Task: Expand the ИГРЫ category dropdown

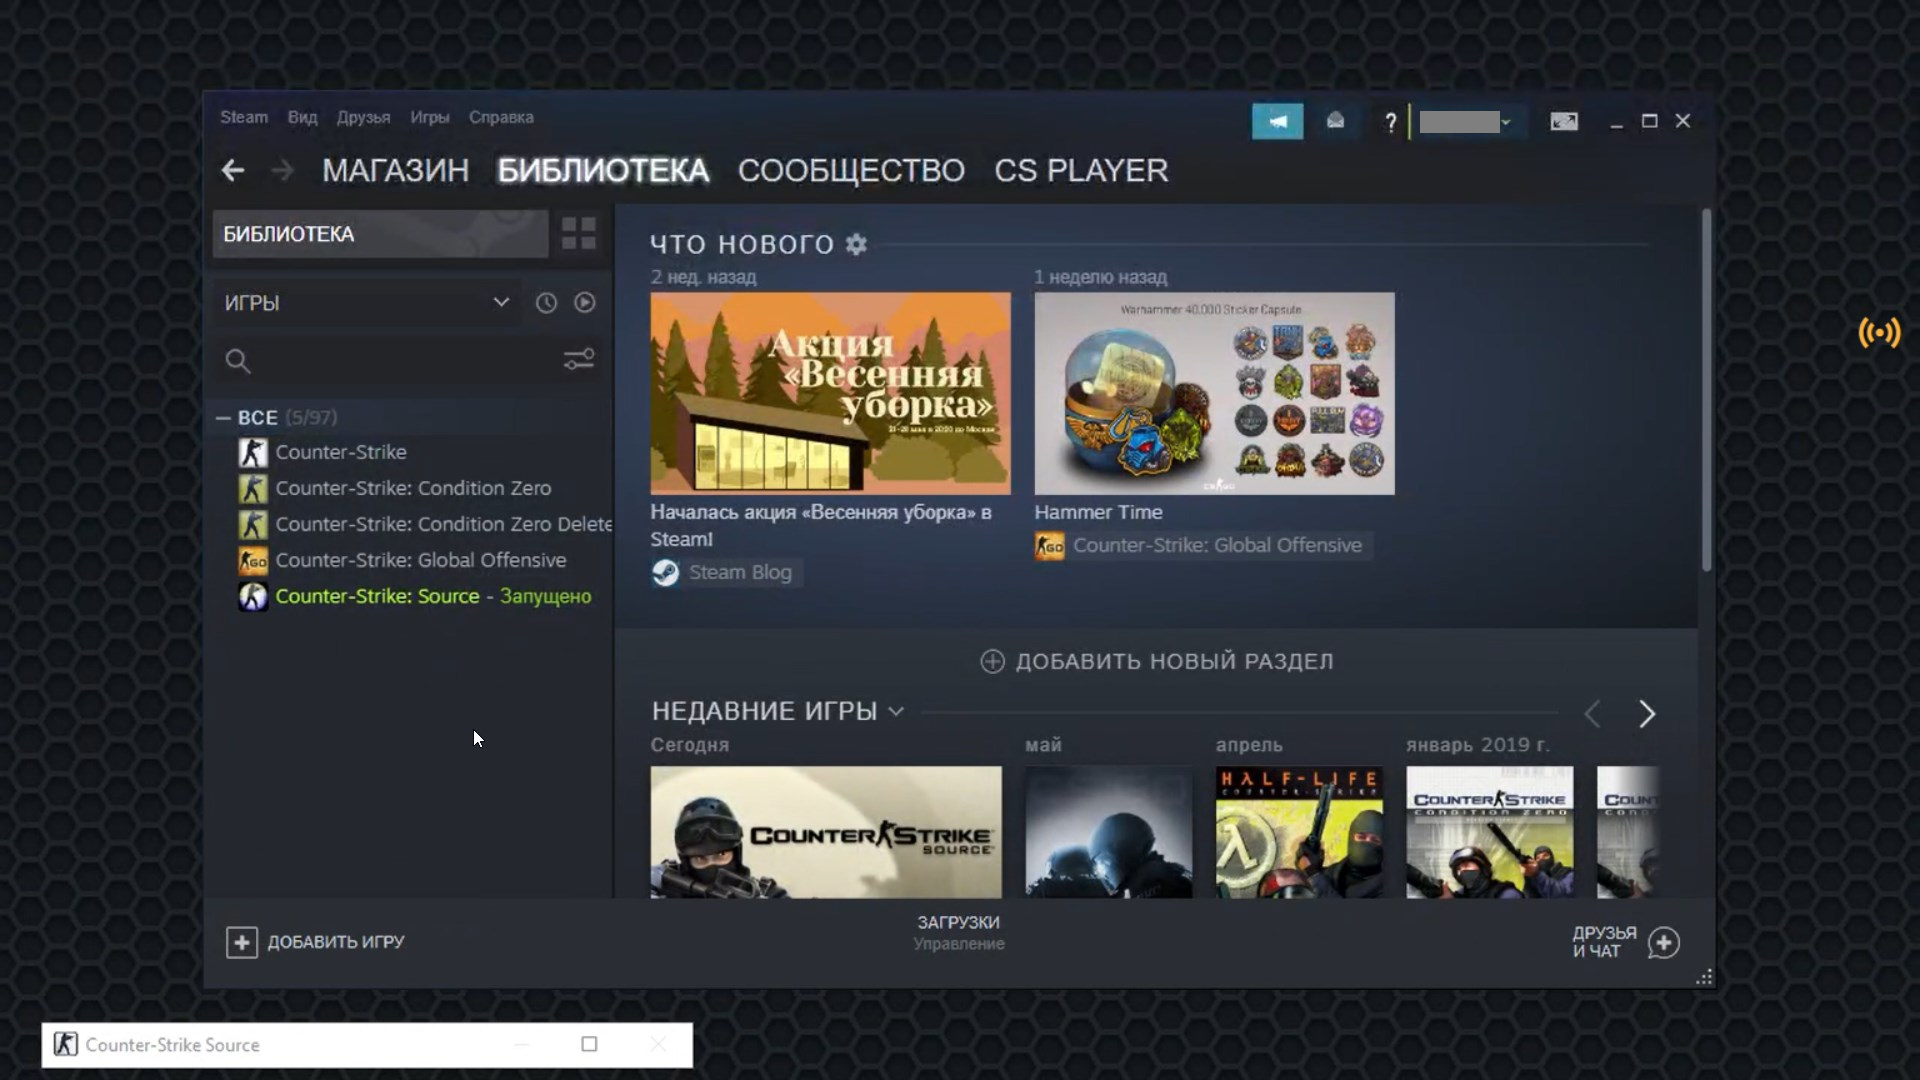Action: (501, 303)
